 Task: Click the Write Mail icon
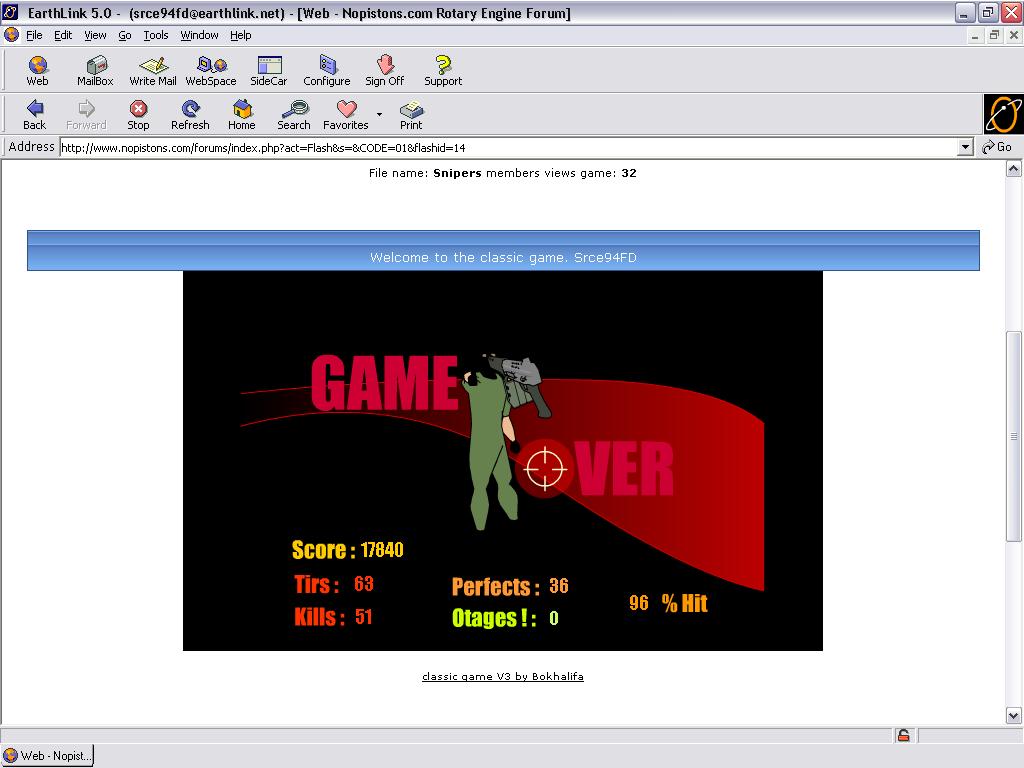153,70
